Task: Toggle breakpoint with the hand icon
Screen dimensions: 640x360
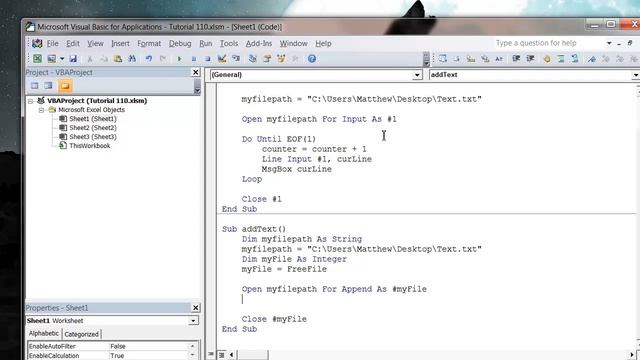Action: pyautogui.click(x=547, y=59)
